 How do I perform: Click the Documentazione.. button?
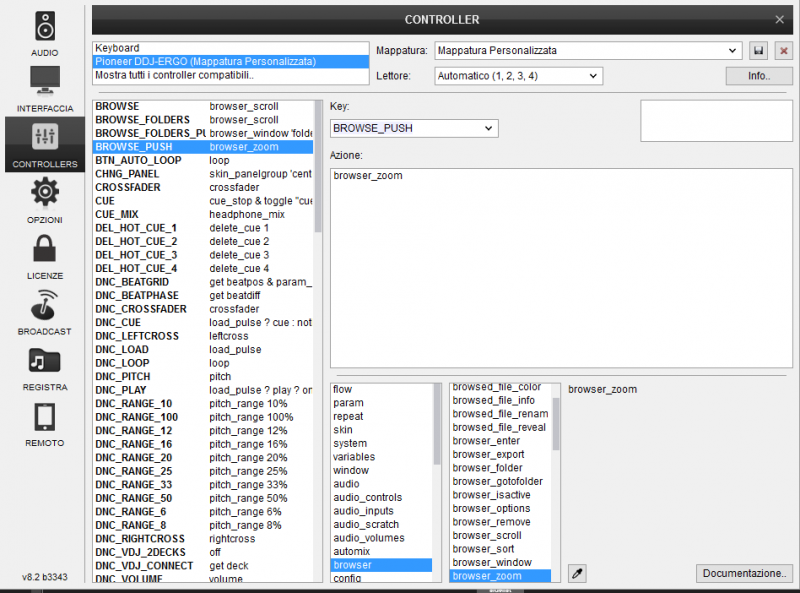click(745, 573)
